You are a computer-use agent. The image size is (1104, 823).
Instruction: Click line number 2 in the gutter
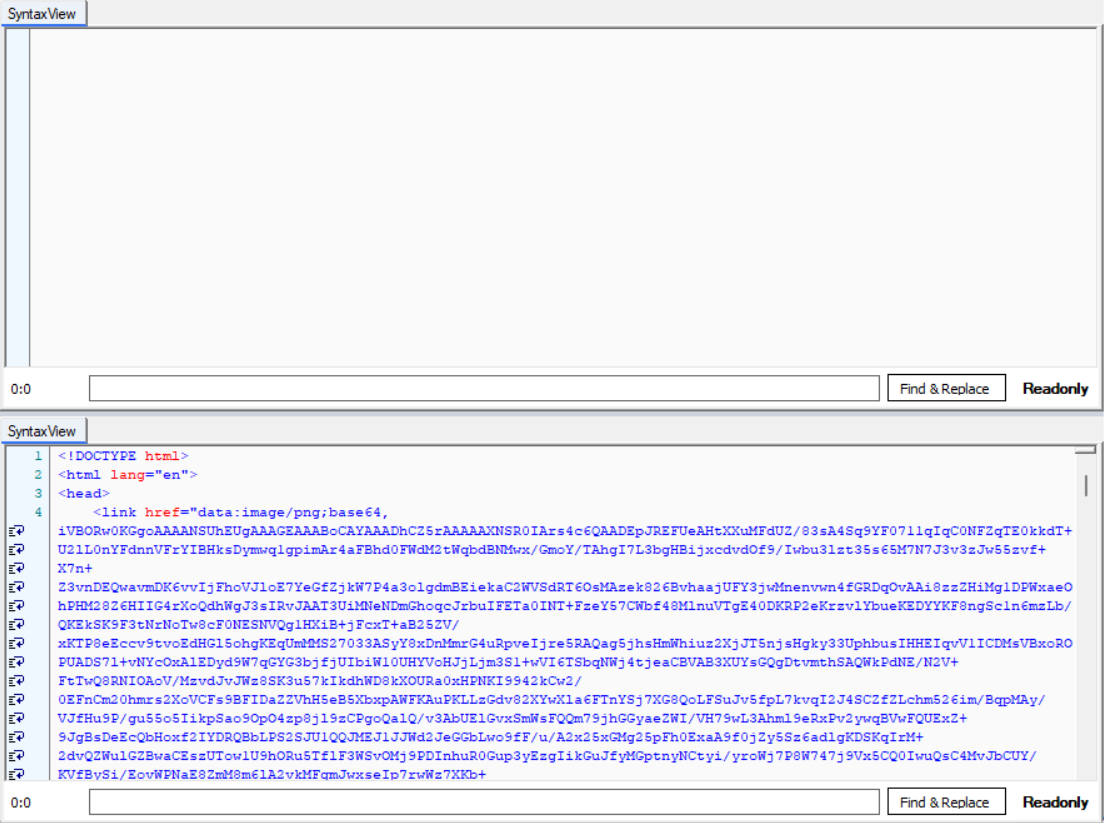coord(38,475)
